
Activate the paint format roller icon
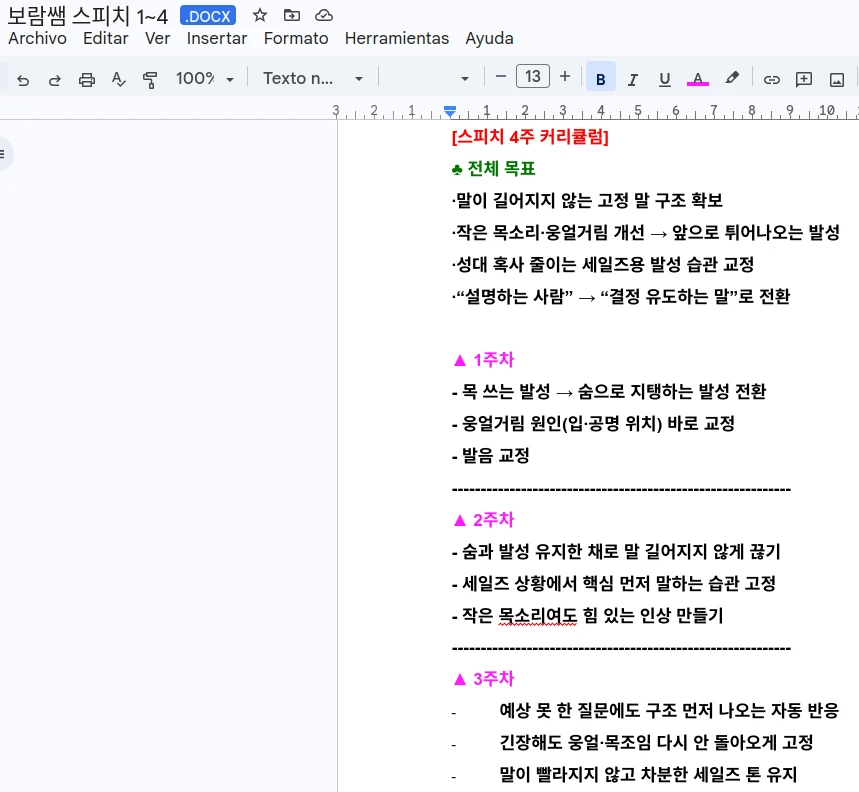[x=150, y=80]
